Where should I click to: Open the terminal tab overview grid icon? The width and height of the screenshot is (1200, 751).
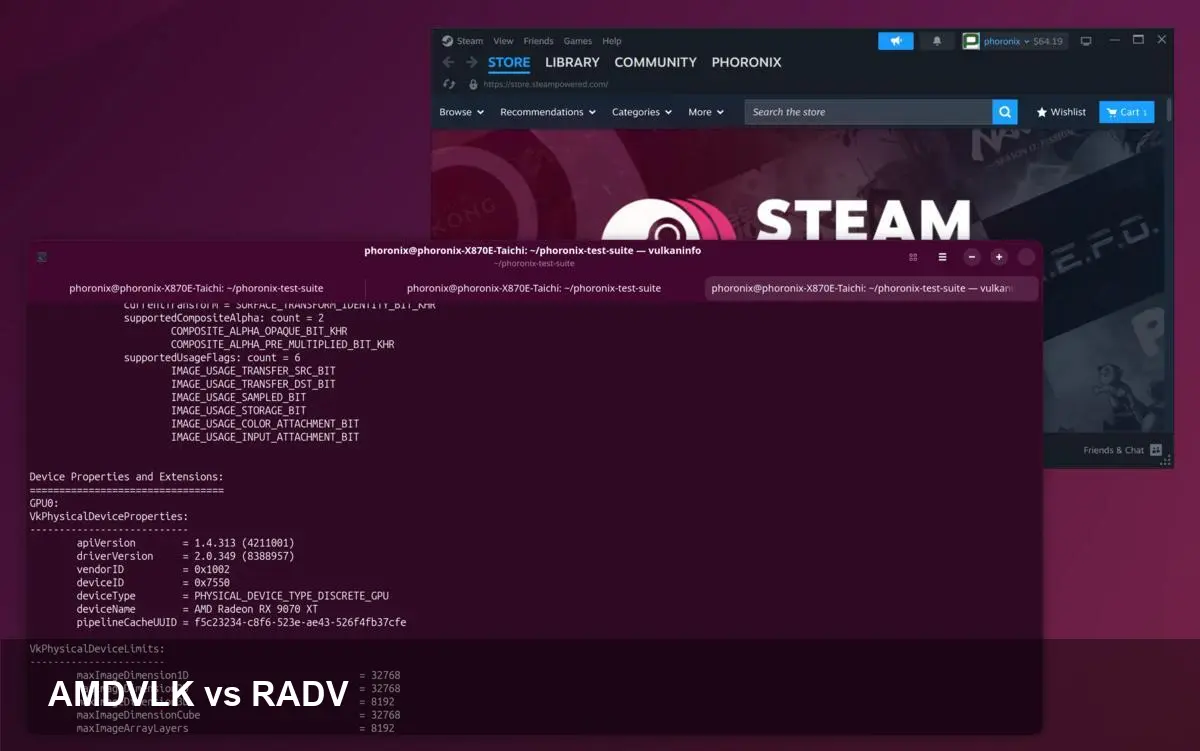pos(914,257)
